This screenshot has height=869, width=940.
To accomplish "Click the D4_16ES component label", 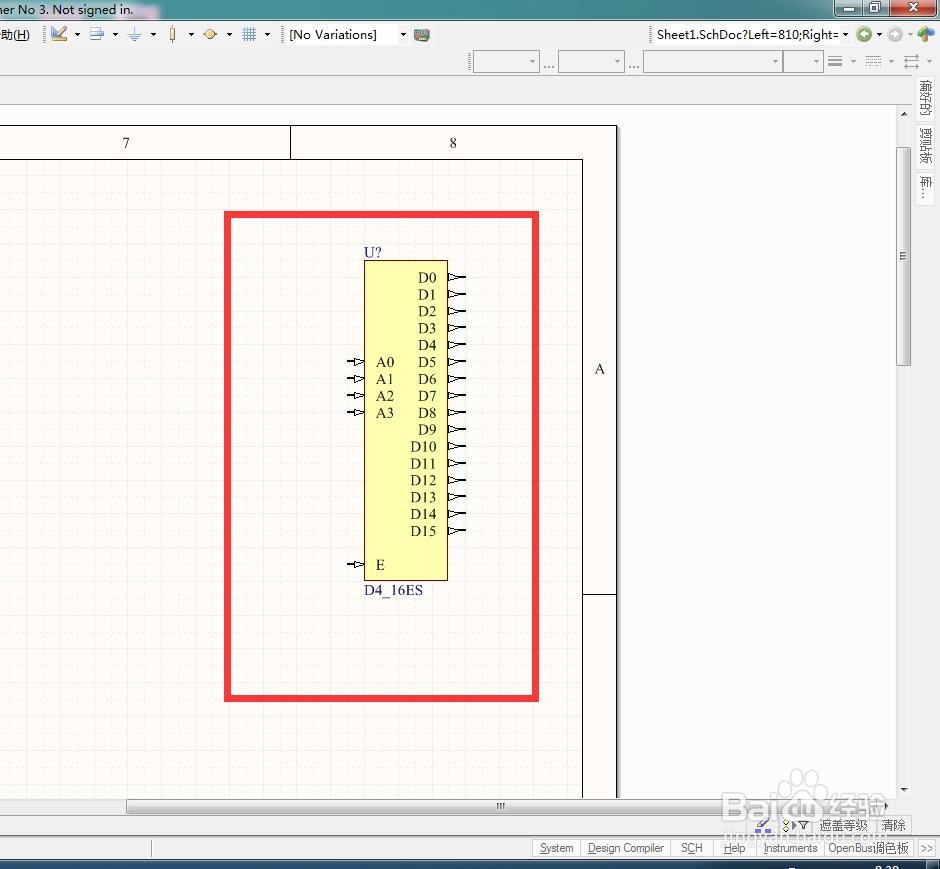I will [393, 590].
